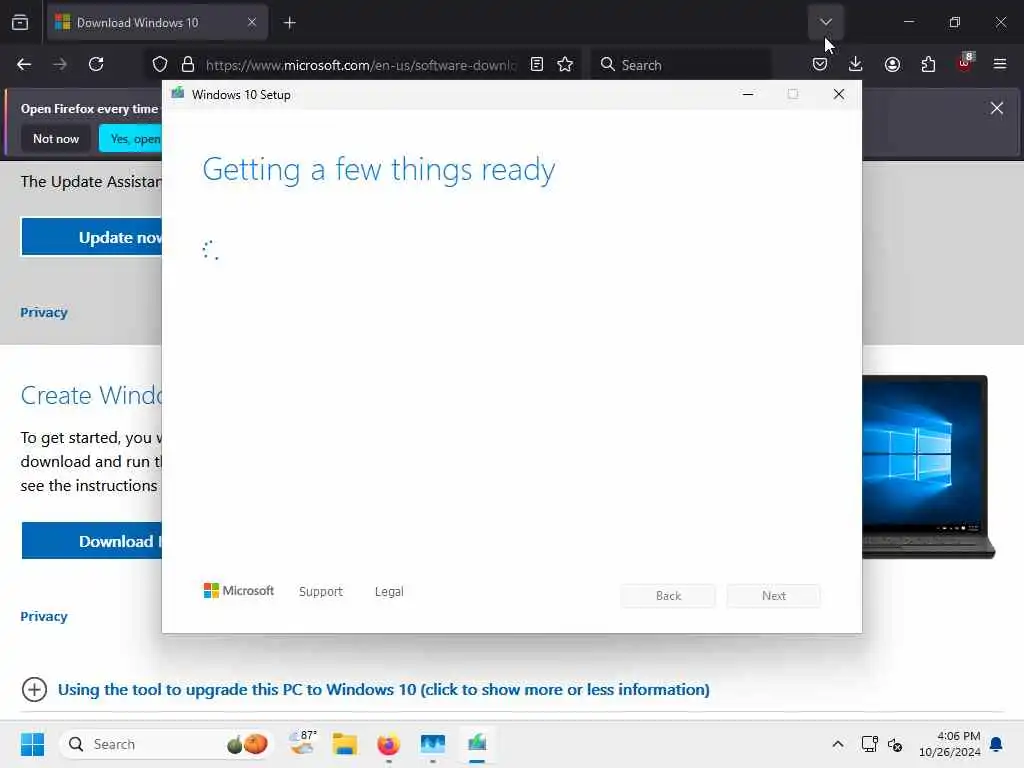1024x768 pixels.
Task: Open Firefox recent browsing tabs icon
Action: point(20,22)
